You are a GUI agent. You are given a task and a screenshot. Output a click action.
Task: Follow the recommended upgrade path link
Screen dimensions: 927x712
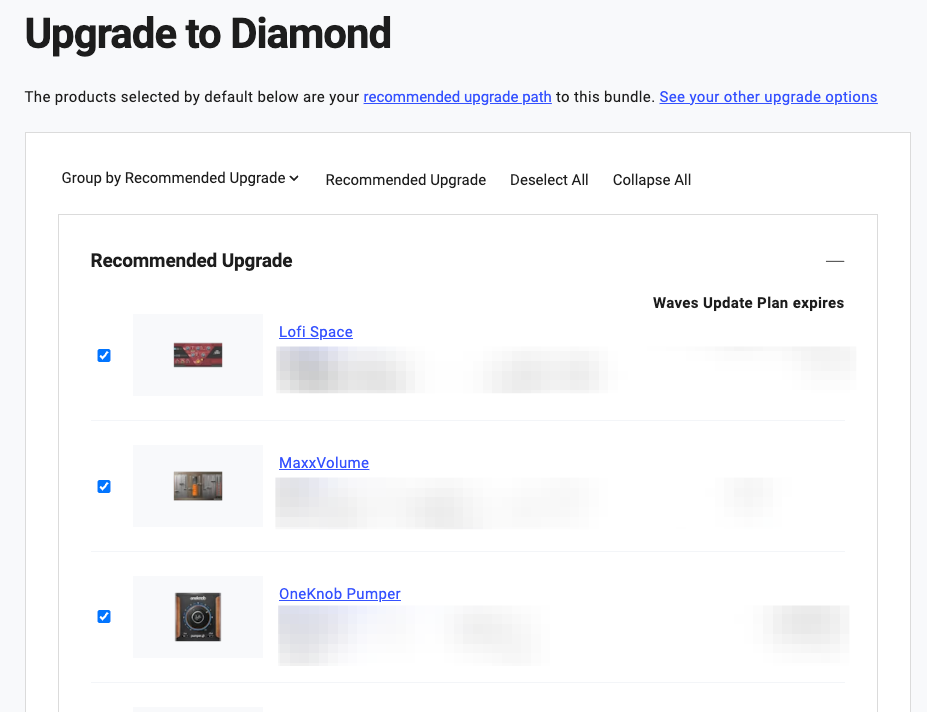tap(457, 97)
